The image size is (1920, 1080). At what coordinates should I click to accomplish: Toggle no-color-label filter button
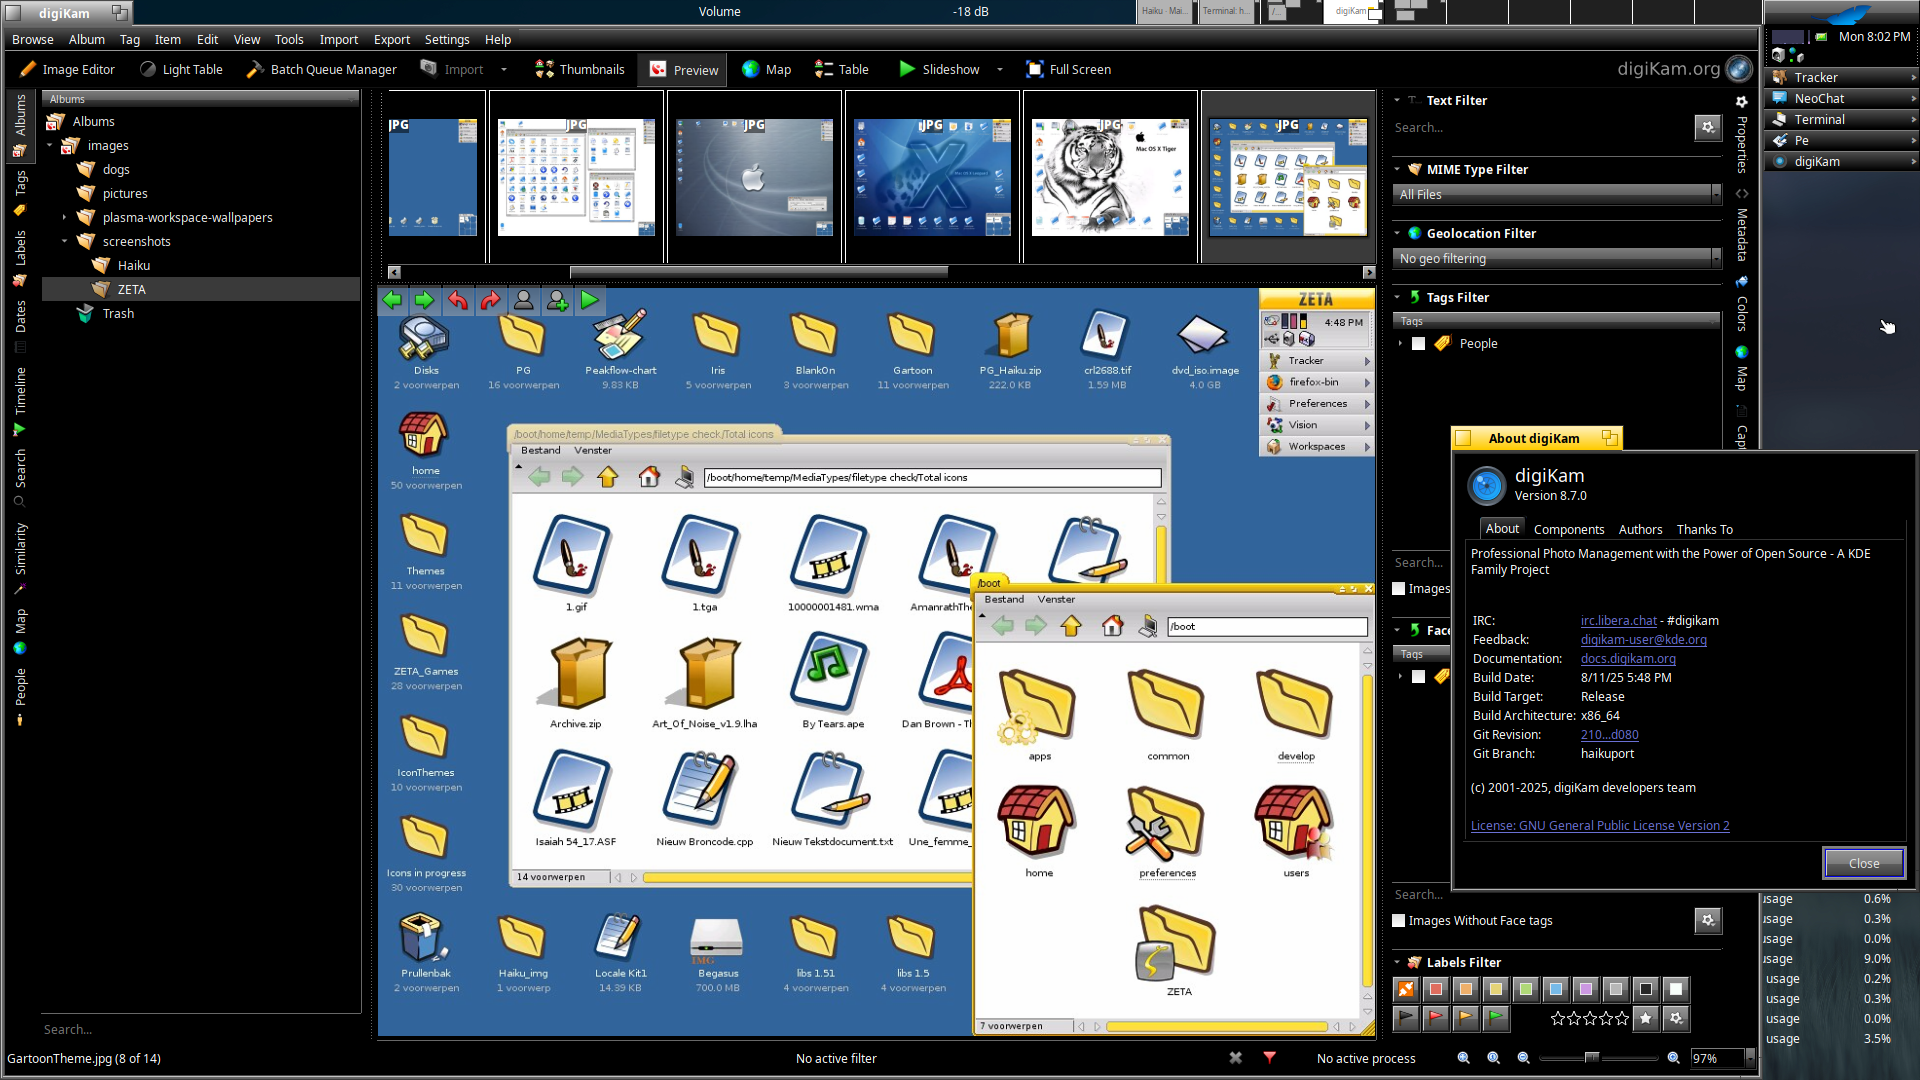pyautogui.click(x=1406, y=989)
